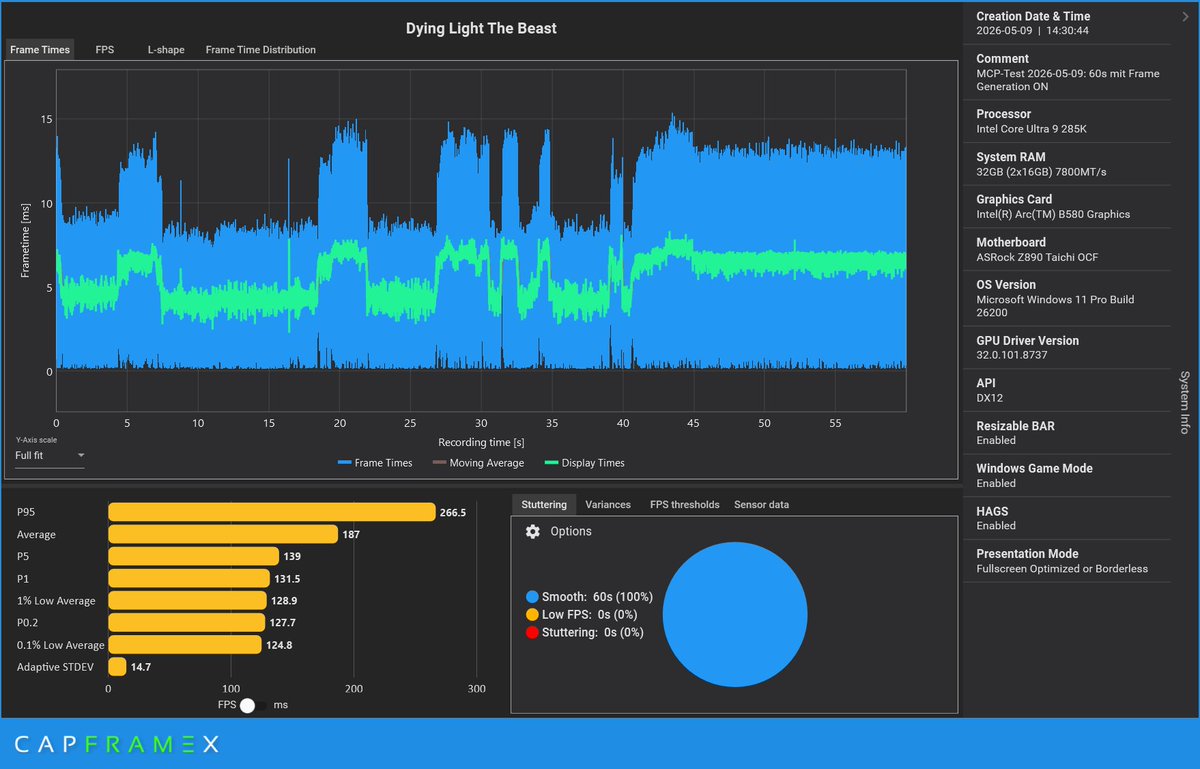Select the Stuttering tab

click(x=544, y=504)
